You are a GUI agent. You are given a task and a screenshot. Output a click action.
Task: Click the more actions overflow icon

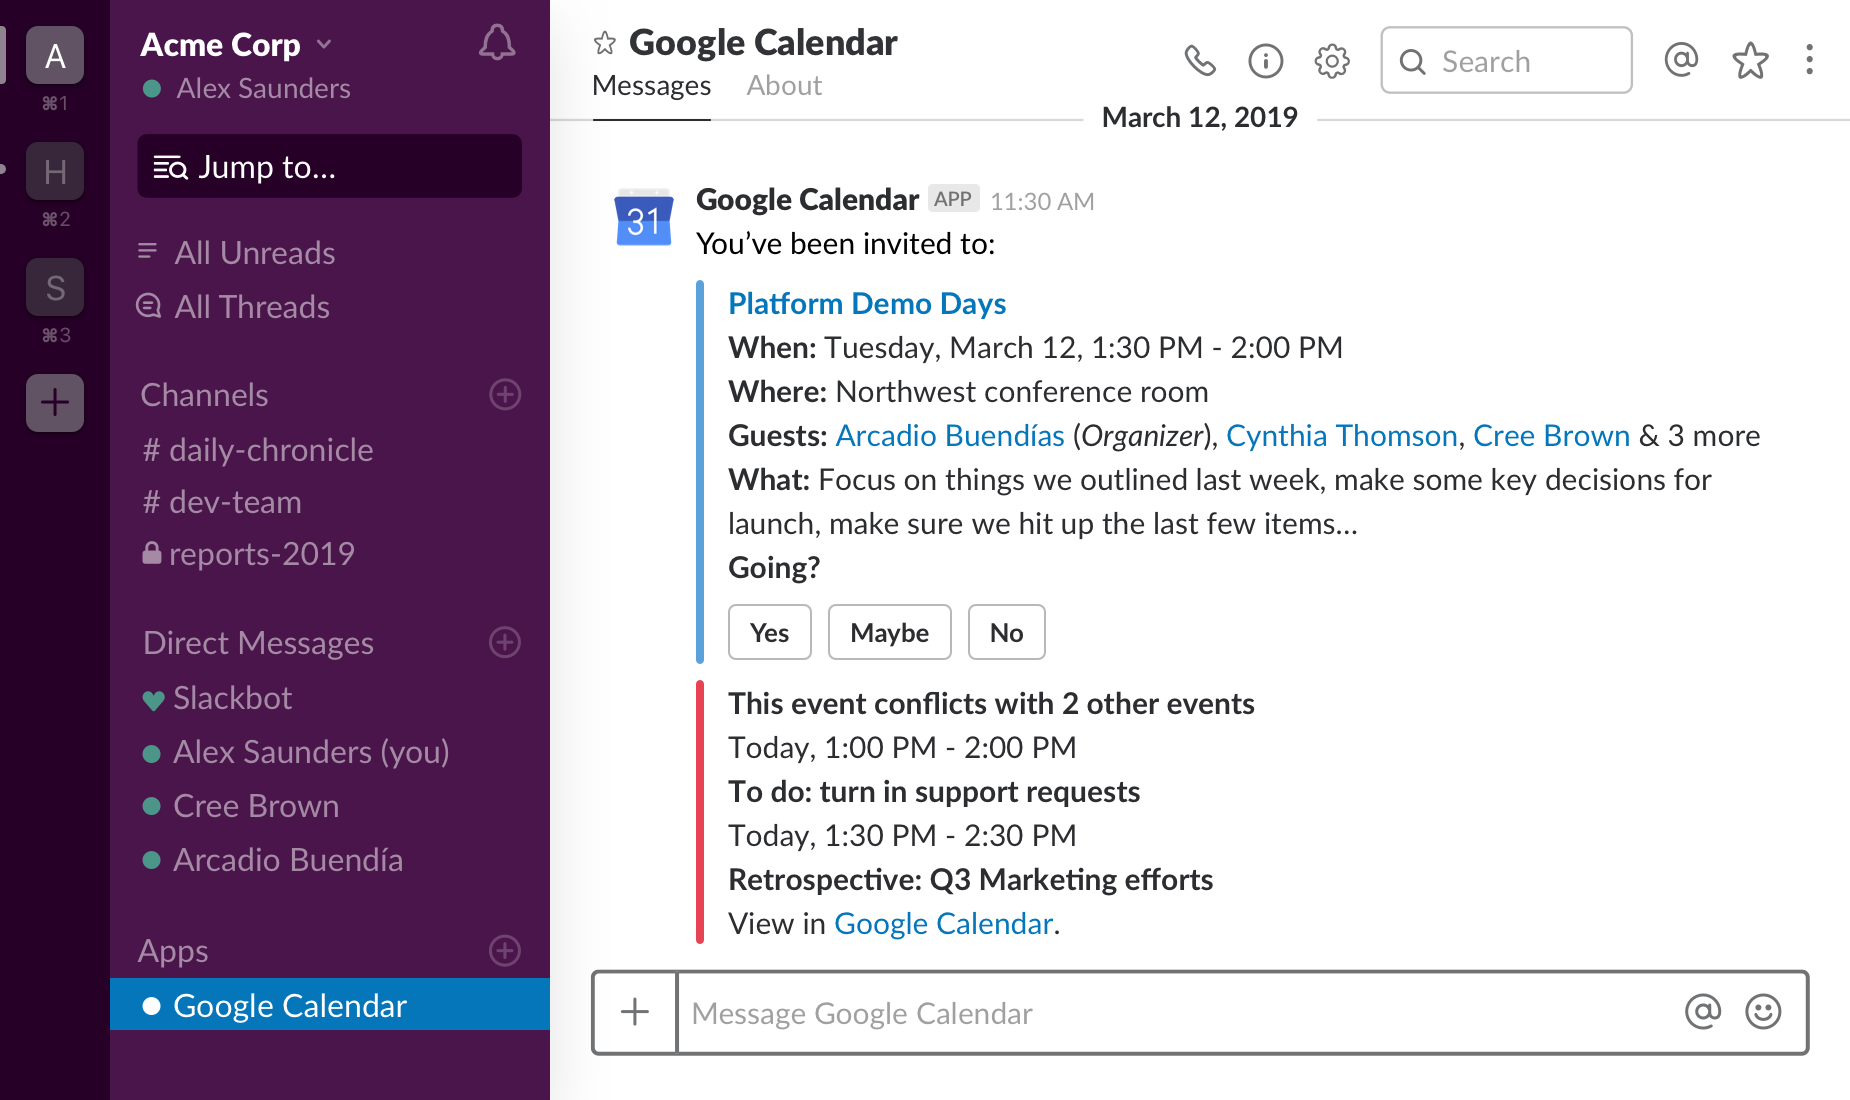(x=1810, y=61)
